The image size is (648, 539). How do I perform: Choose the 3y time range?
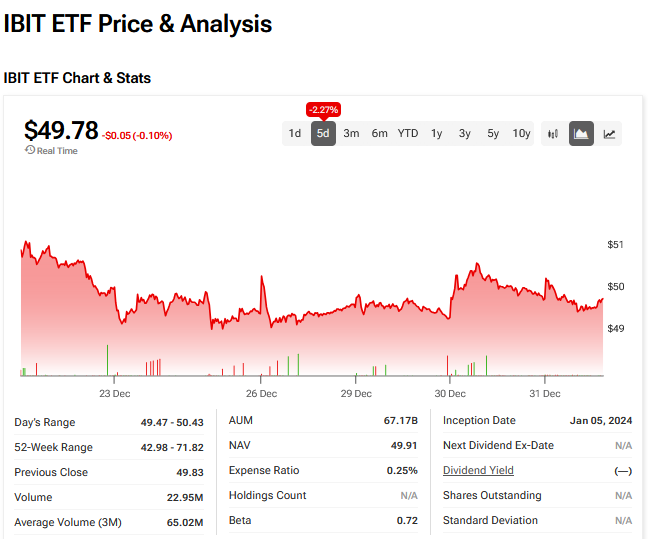pos(465,133)
